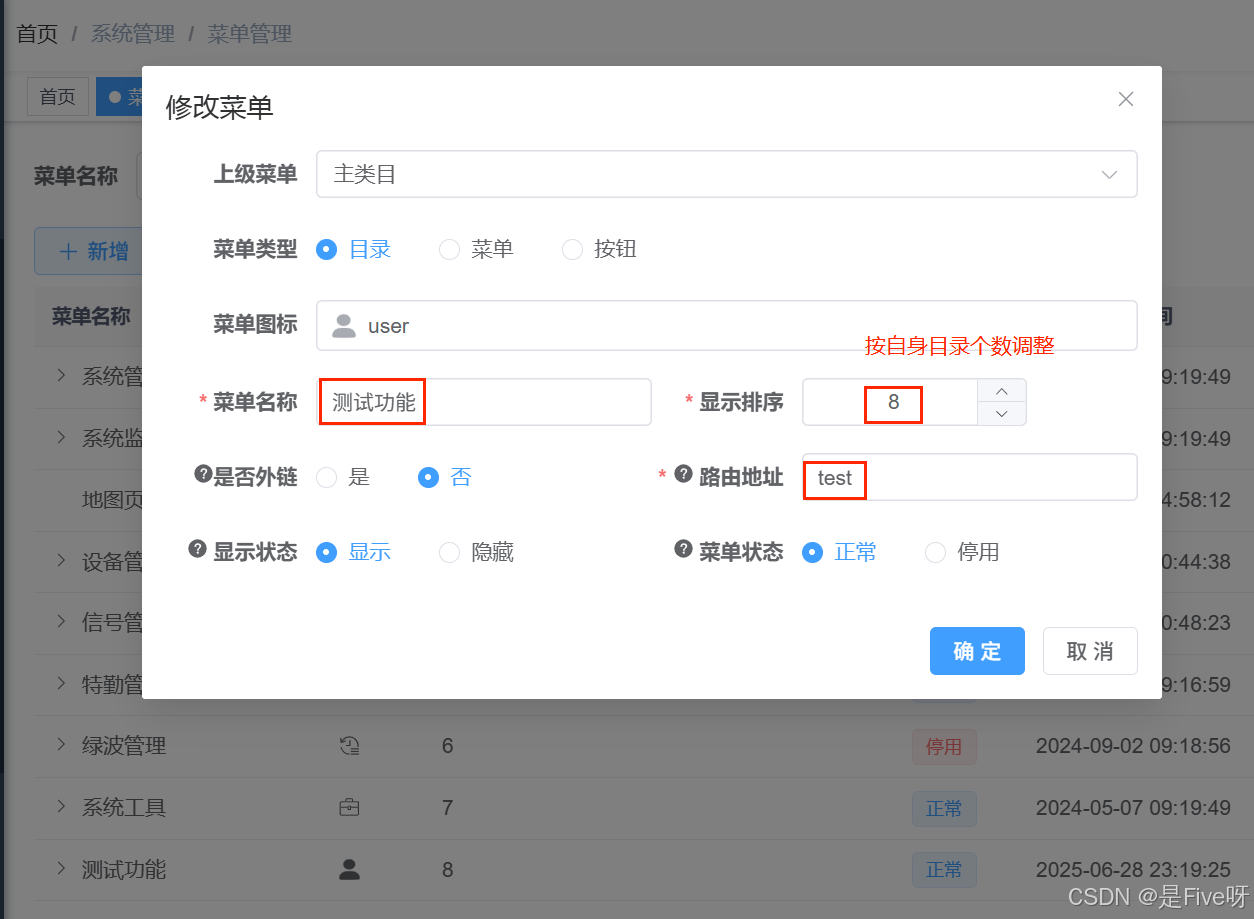Click the 正常 status tag for 测试功能

tap(944, 870)
